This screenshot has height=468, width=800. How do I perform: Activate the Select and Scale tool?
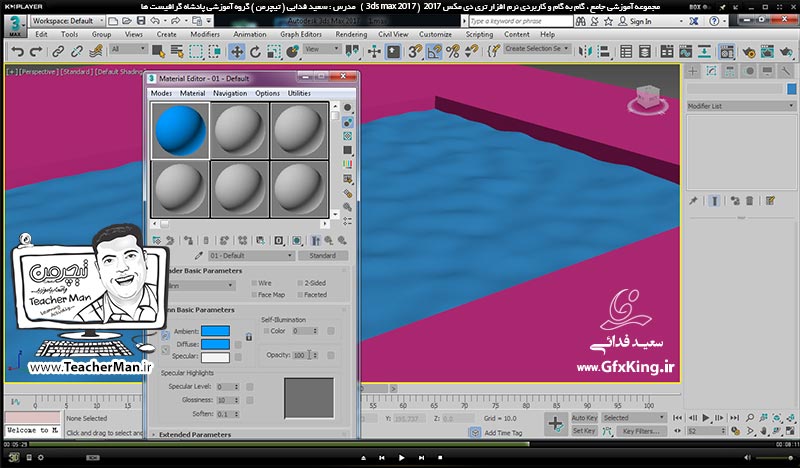pos(274,52)
